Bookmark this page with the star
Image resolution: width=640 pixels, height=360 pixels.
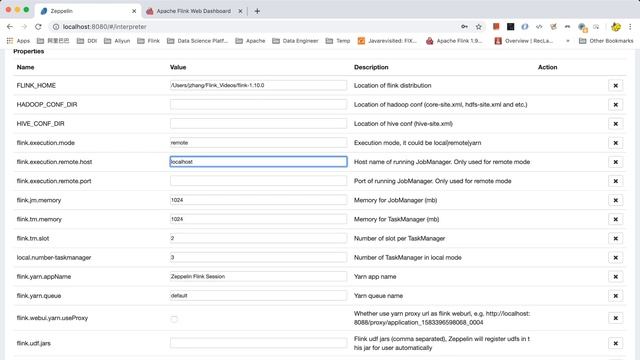tap(478, 27)
